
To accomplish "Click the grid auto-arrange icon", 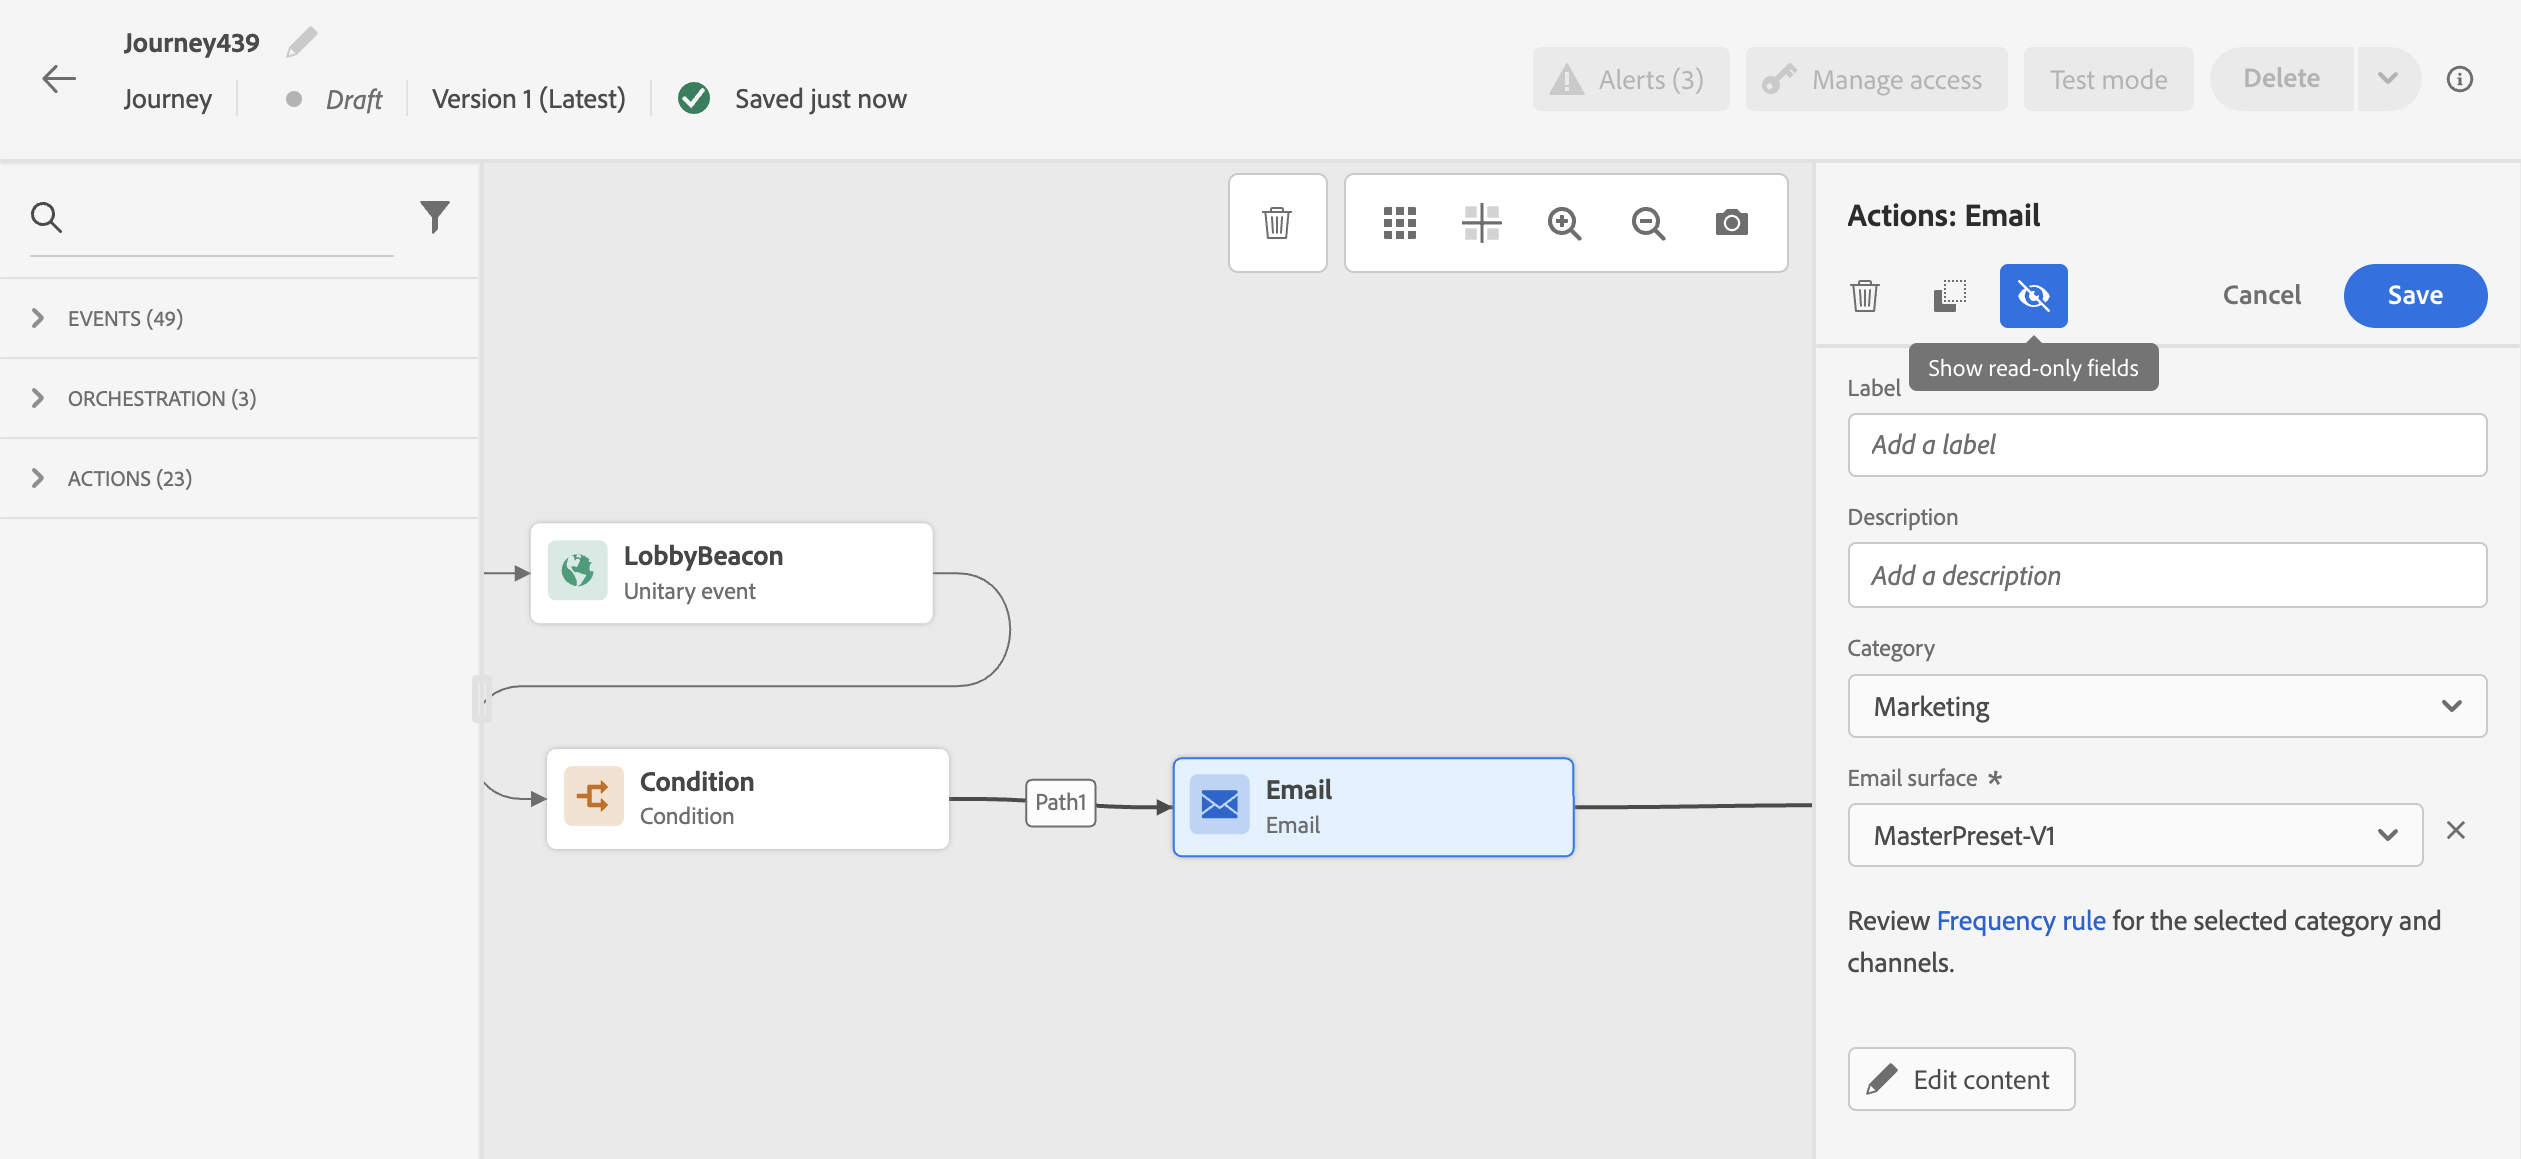I will pos(1399,223).
